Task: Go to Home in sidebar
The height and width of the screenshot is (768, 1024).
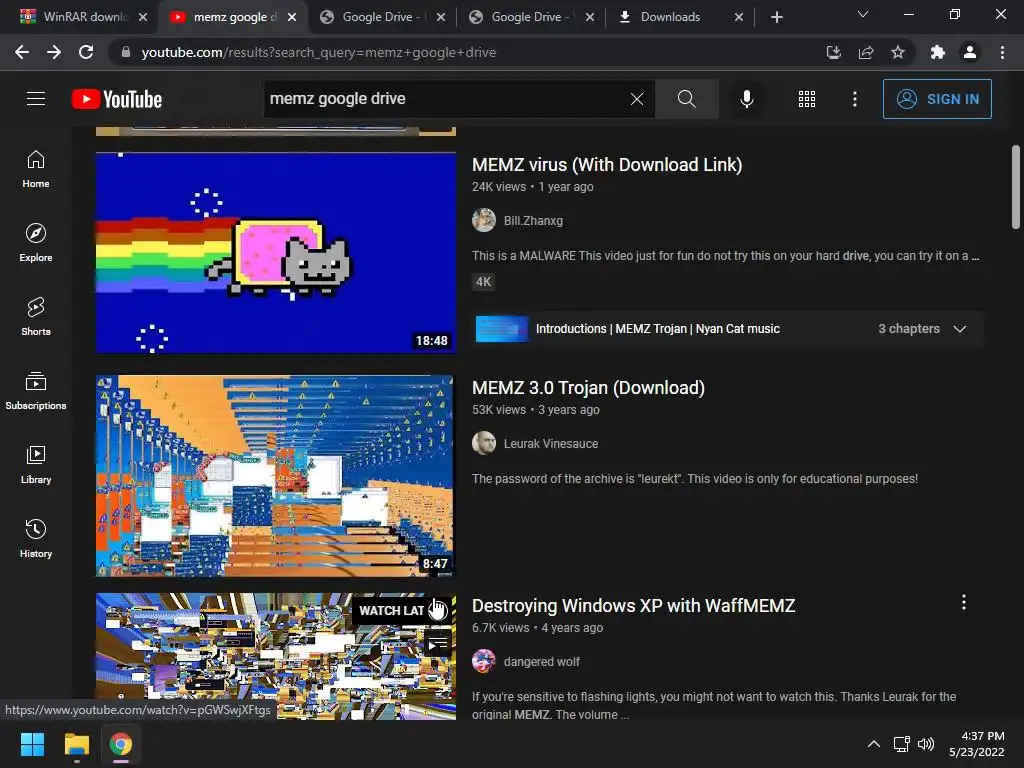Action: tap(36, 169)
